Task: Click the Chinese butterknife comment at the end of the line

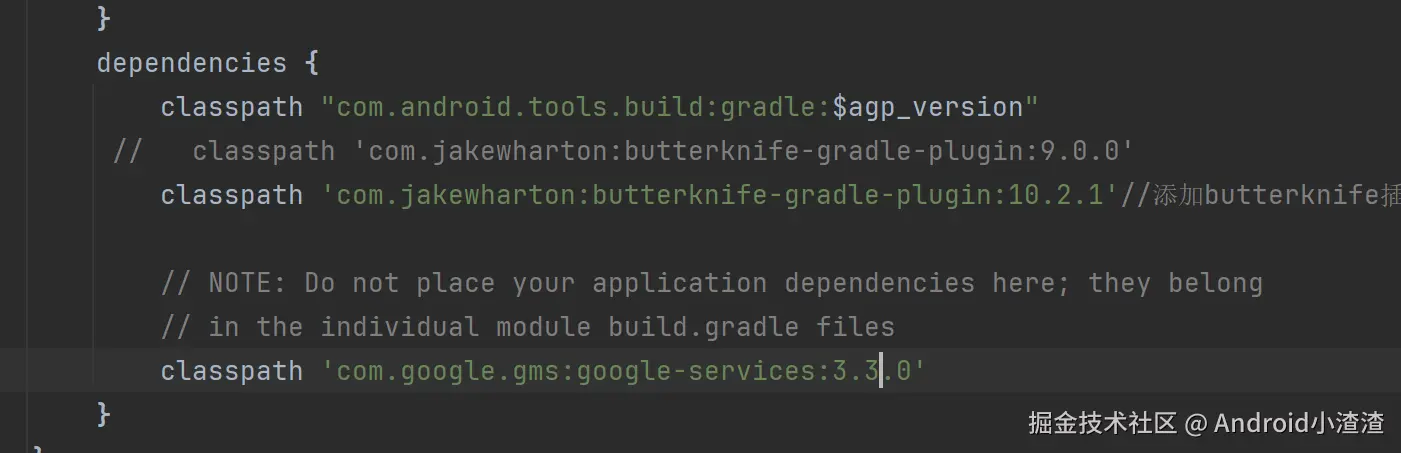Action: [1260, 195]
